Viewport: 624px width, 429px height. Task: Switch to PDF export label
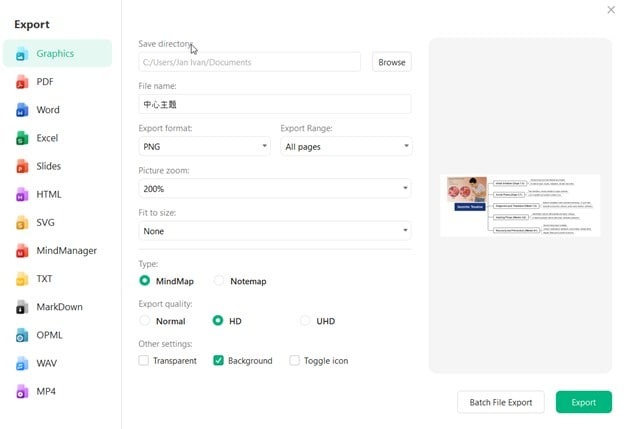click(45, 82)
